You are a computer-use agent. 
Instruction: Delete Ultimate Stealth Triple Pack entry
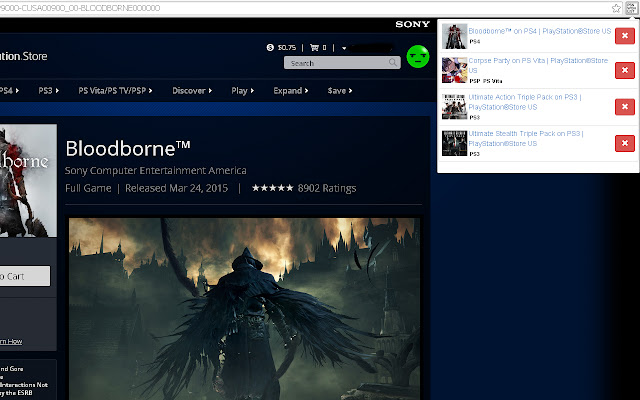[624, 144]
